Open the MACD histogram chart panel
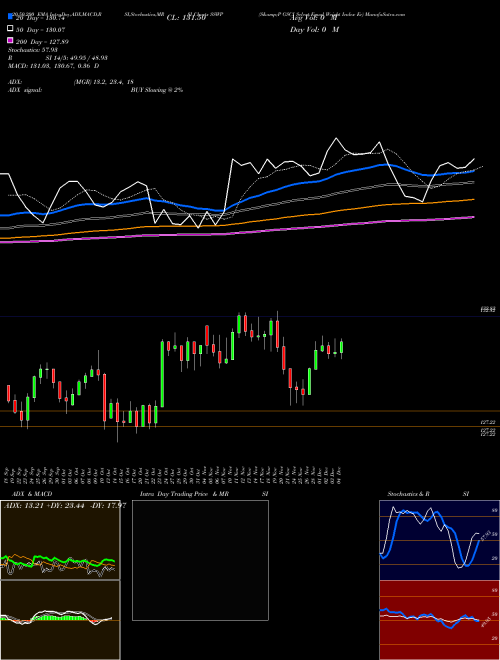Screen dimensions: 500x660 [x=60, y=620]
